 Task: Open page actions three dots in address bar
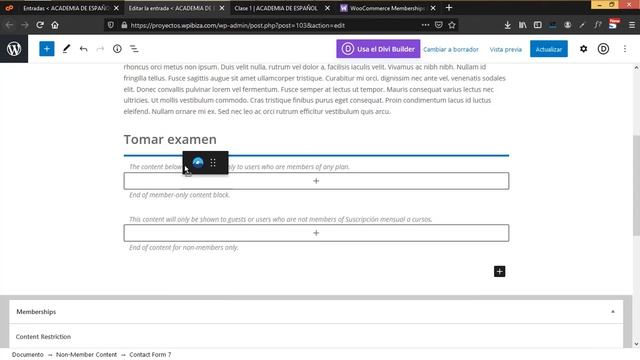[x=425, y=25]
